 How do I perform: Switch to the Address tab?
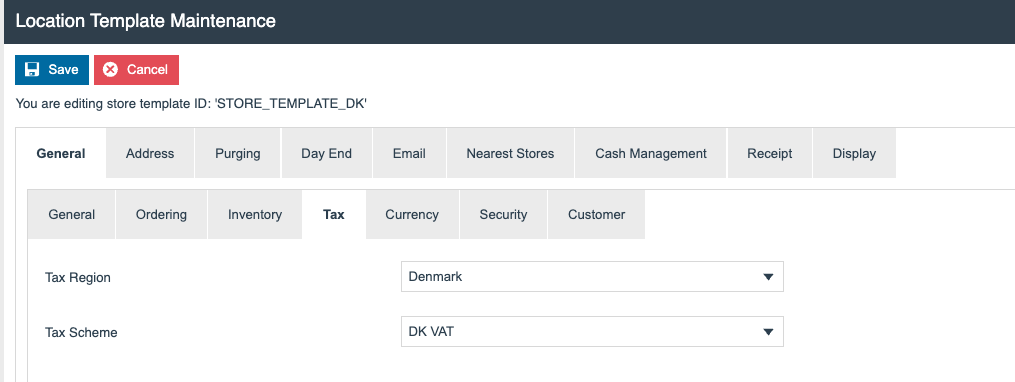pos(150,153)
